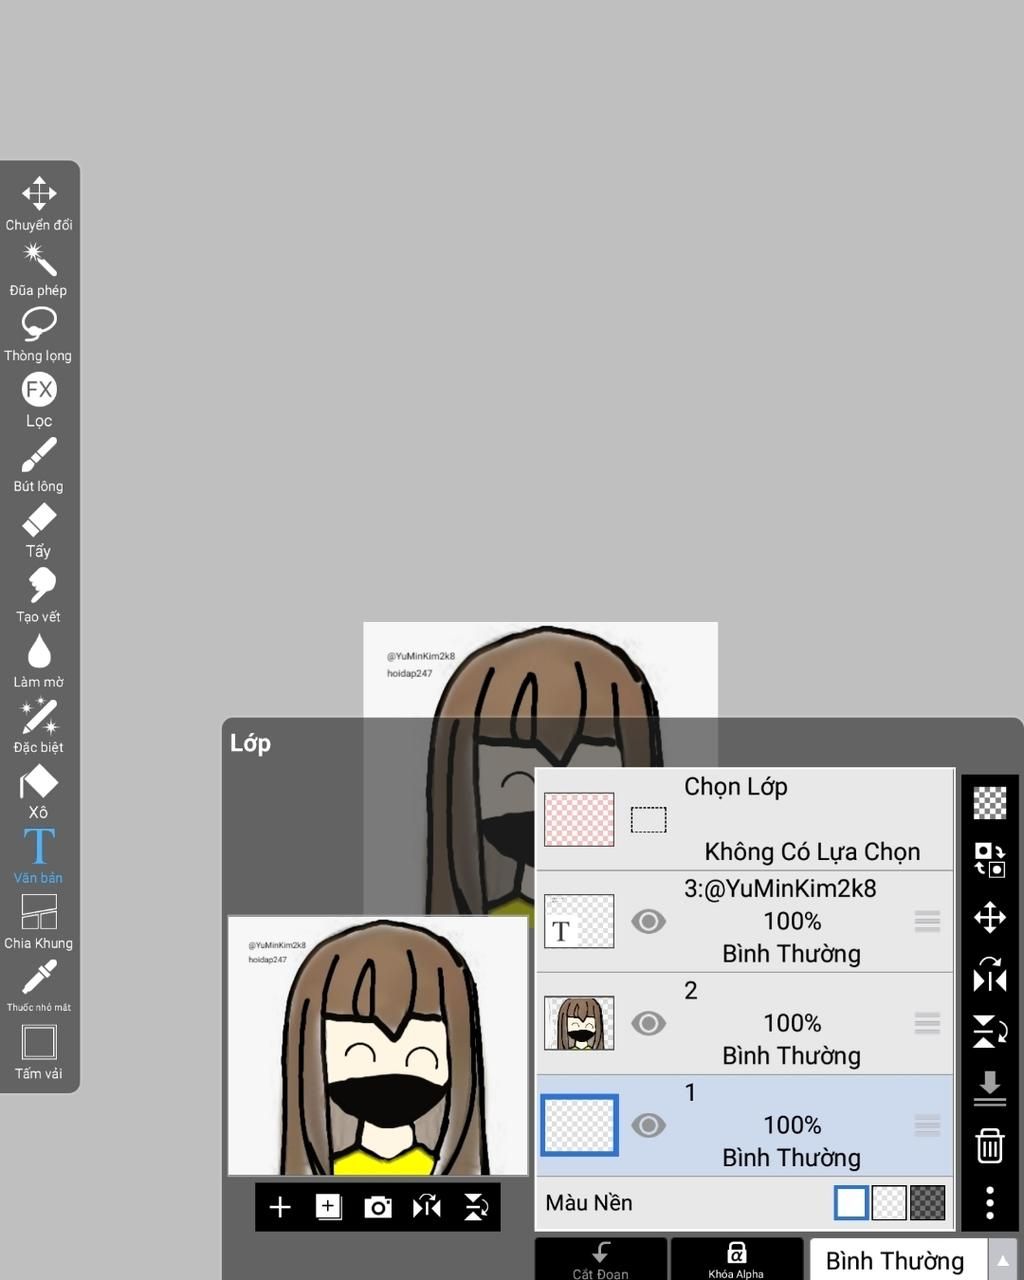Screen dimensions: 1024x1280
Task: Select the Bút lông brush tool
Action: point(39,465)
